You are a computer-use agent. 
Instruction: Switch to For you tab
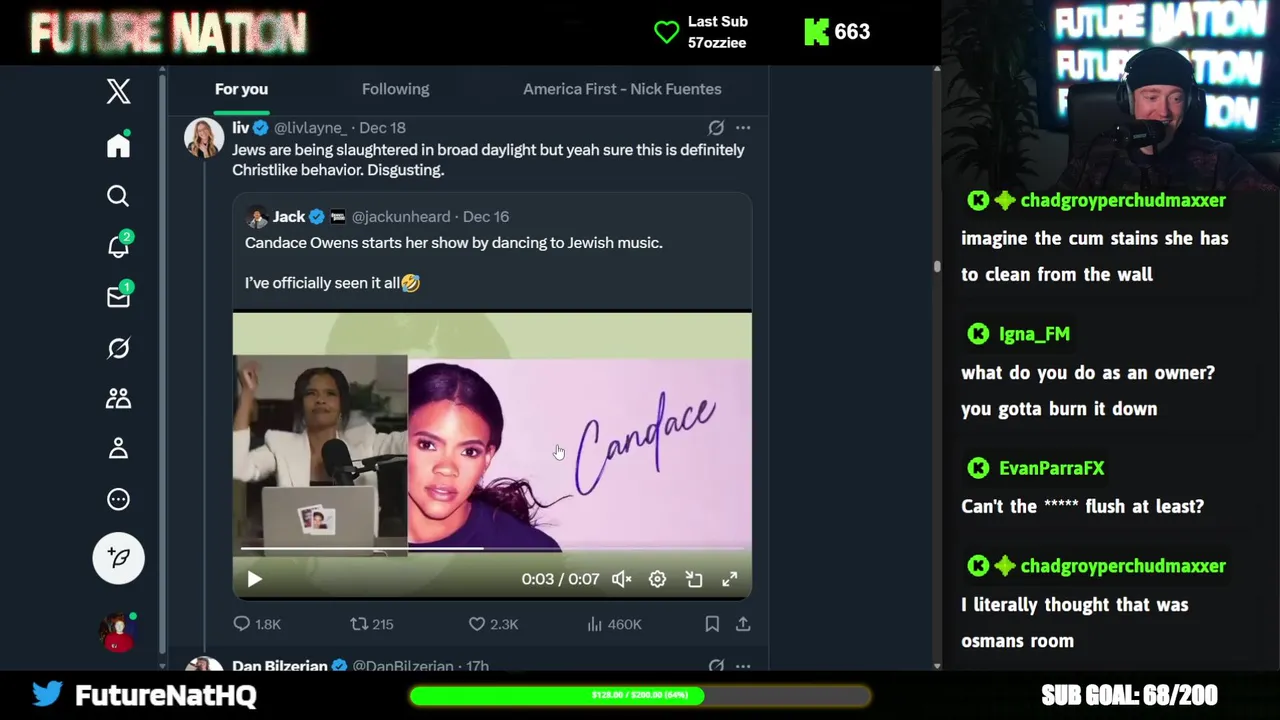tap(241, 89)
